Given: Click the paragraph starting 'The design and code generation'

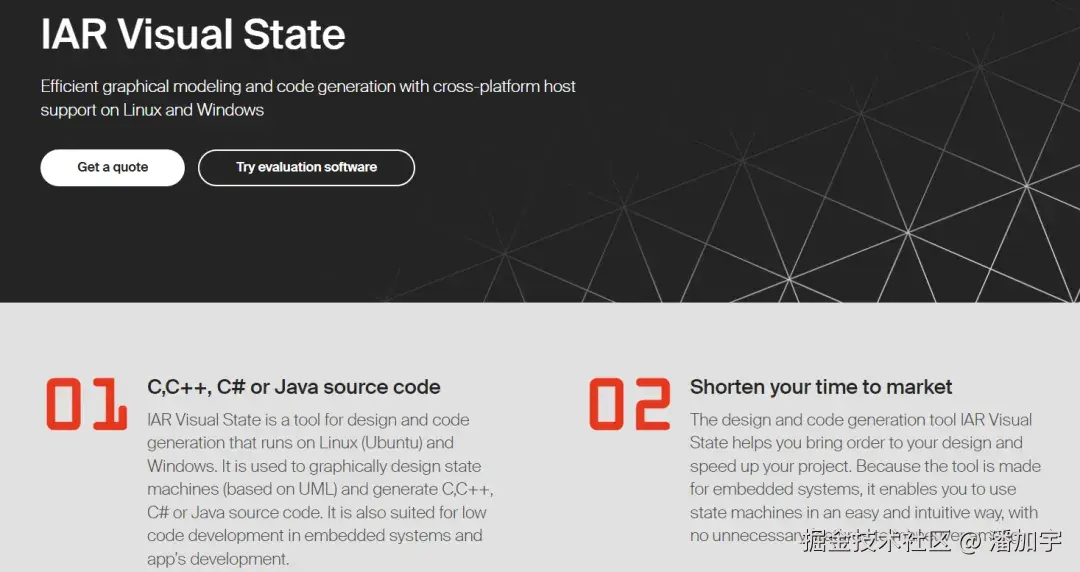Looking at the screenshot, I should pyautogui.click(x=865, y=478).
